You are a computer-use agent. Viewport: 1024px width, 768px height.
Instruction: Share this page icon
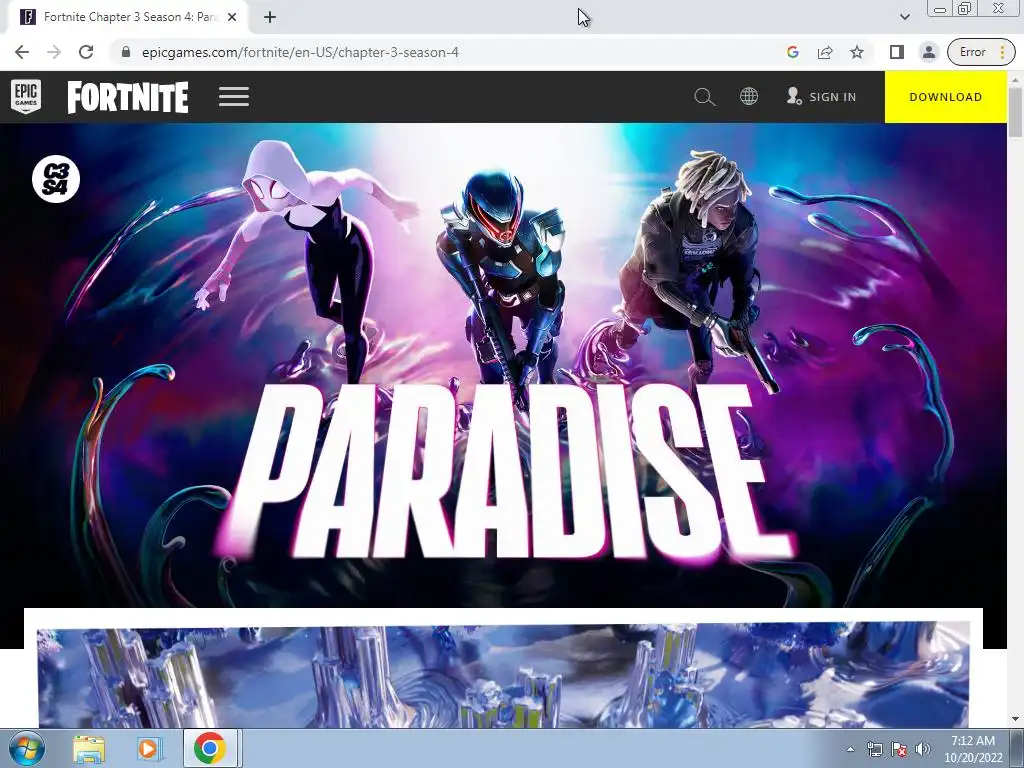pos(825,52)
